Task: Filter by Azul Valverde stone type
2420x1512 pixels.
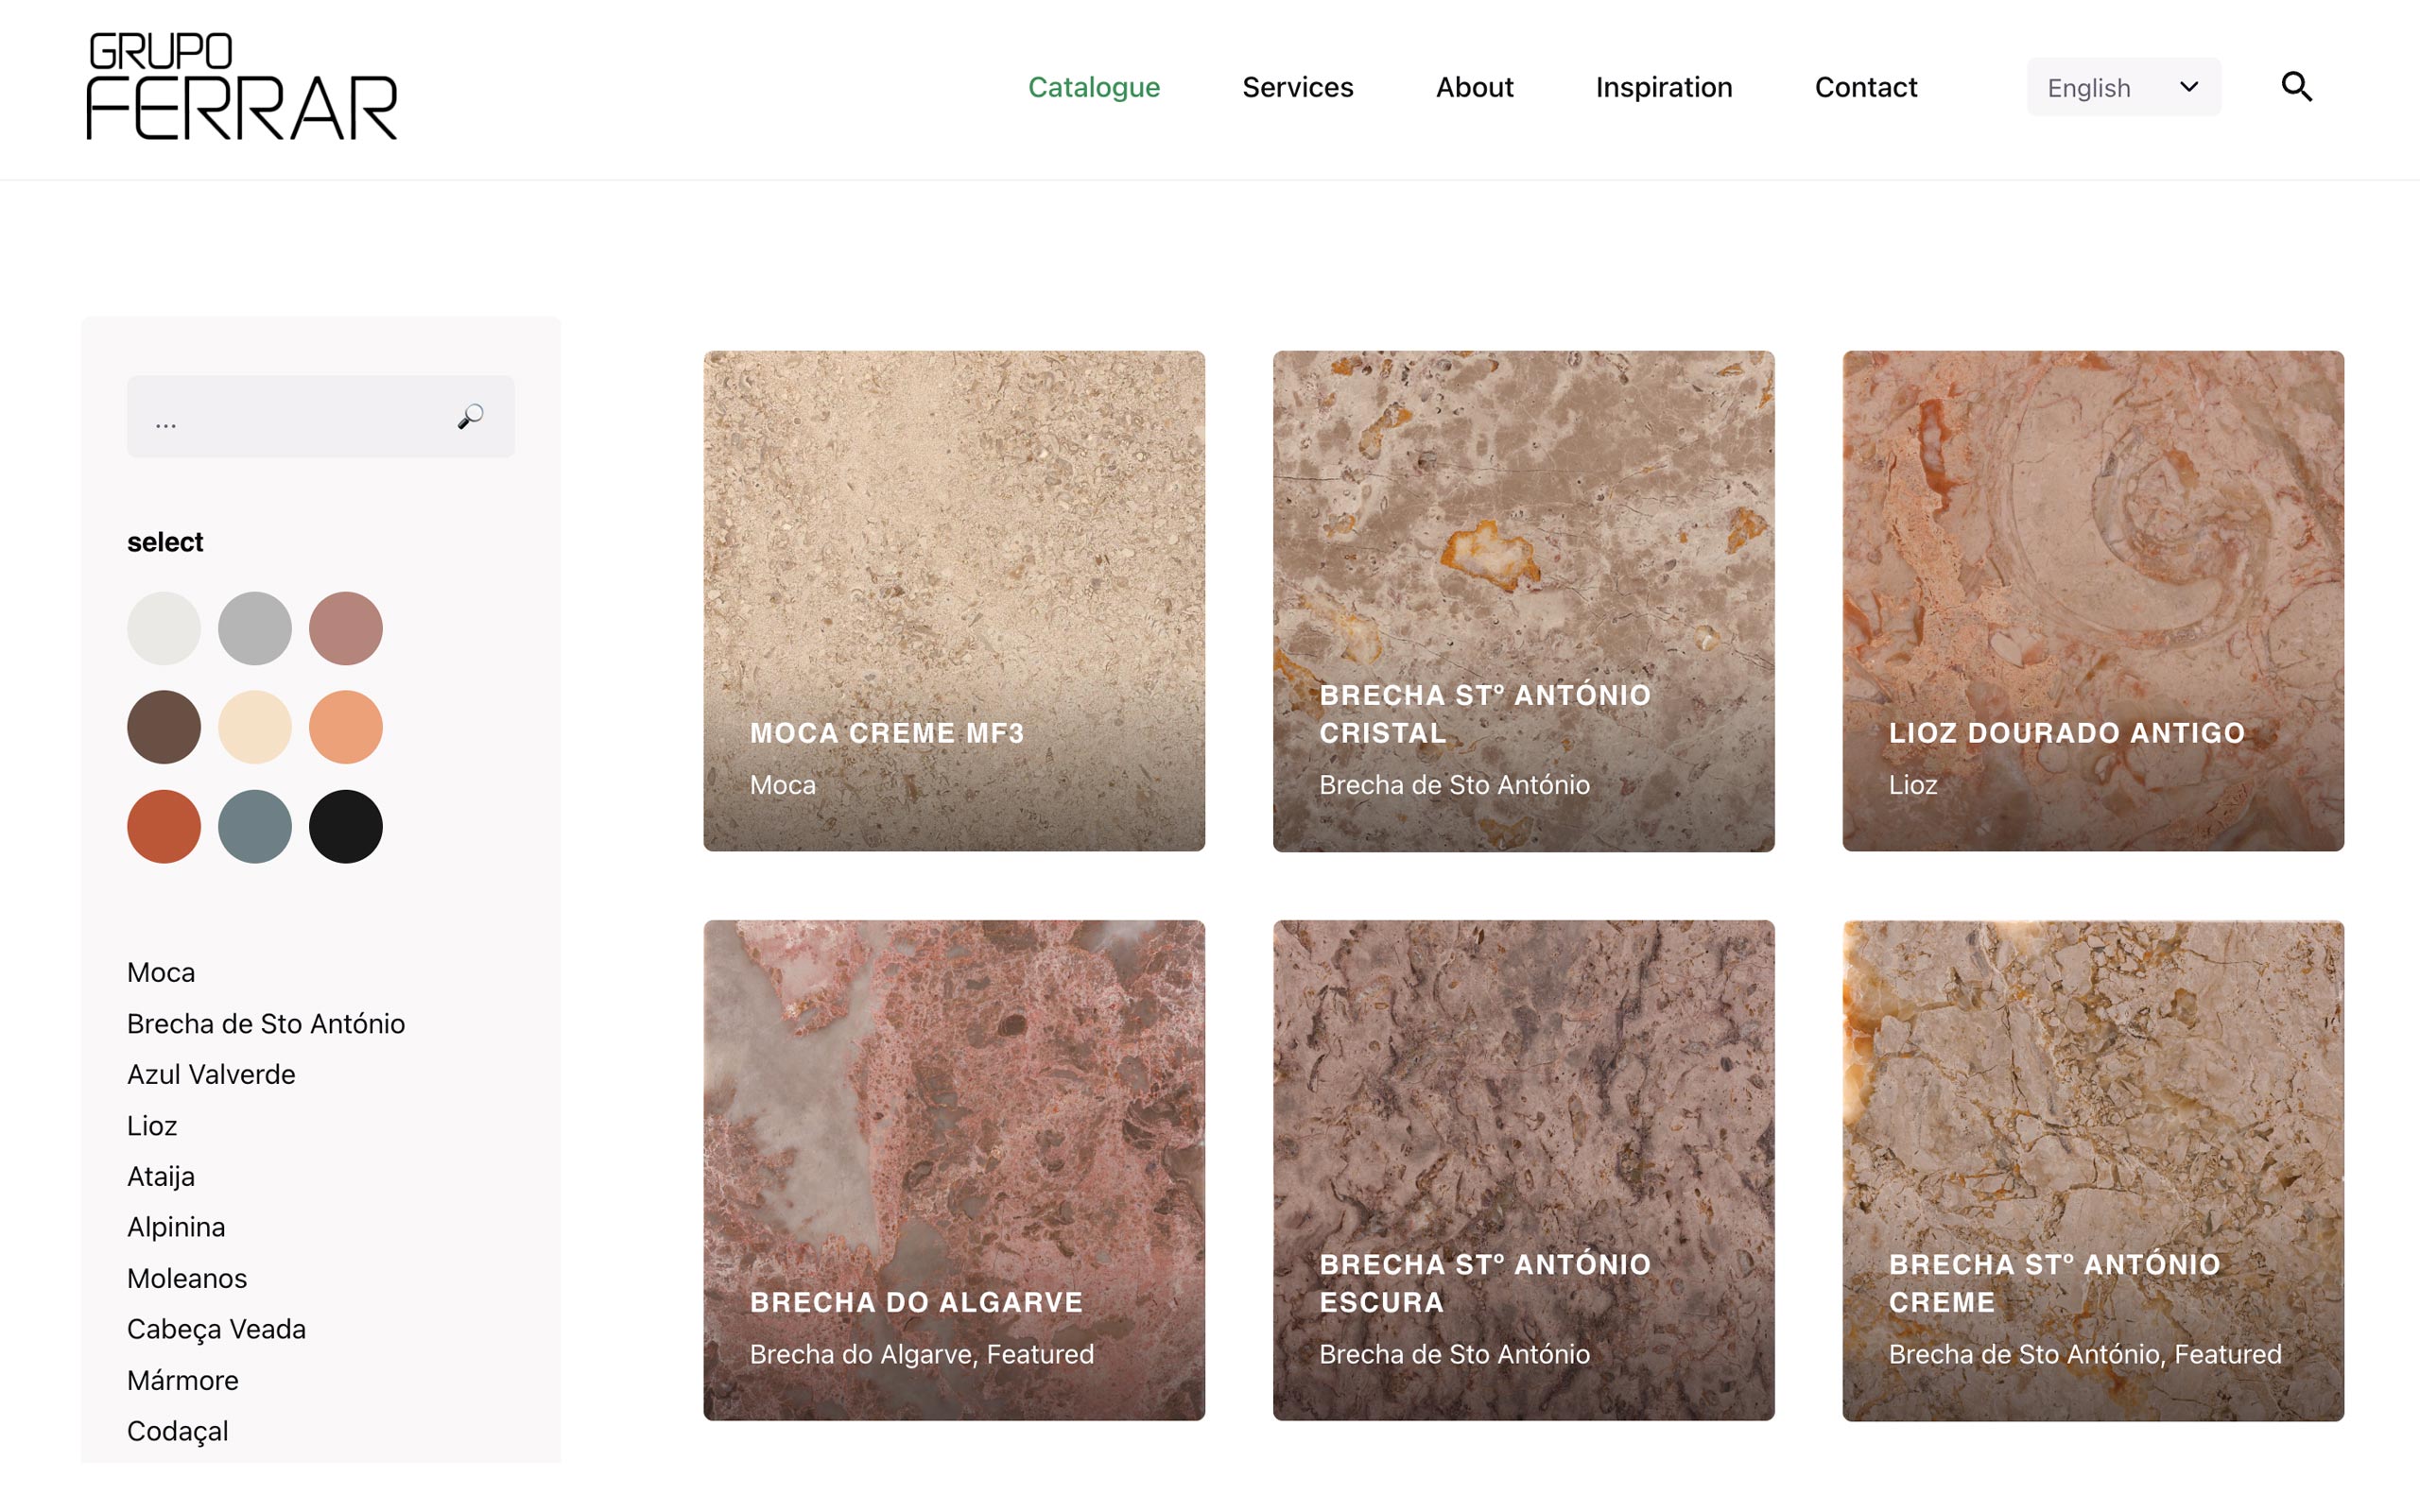Action: coord(211,1074)
